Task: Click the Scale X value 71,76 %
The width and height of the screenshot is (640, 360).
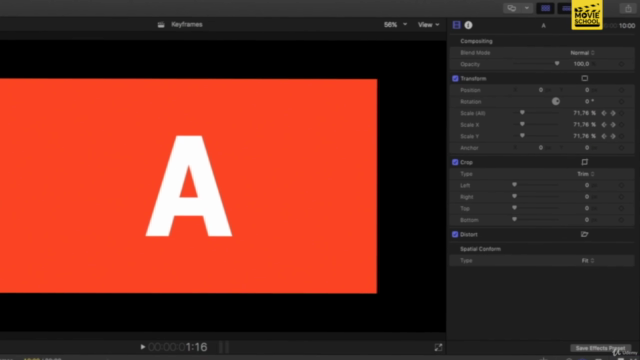Action: click(x=584, y=124)
